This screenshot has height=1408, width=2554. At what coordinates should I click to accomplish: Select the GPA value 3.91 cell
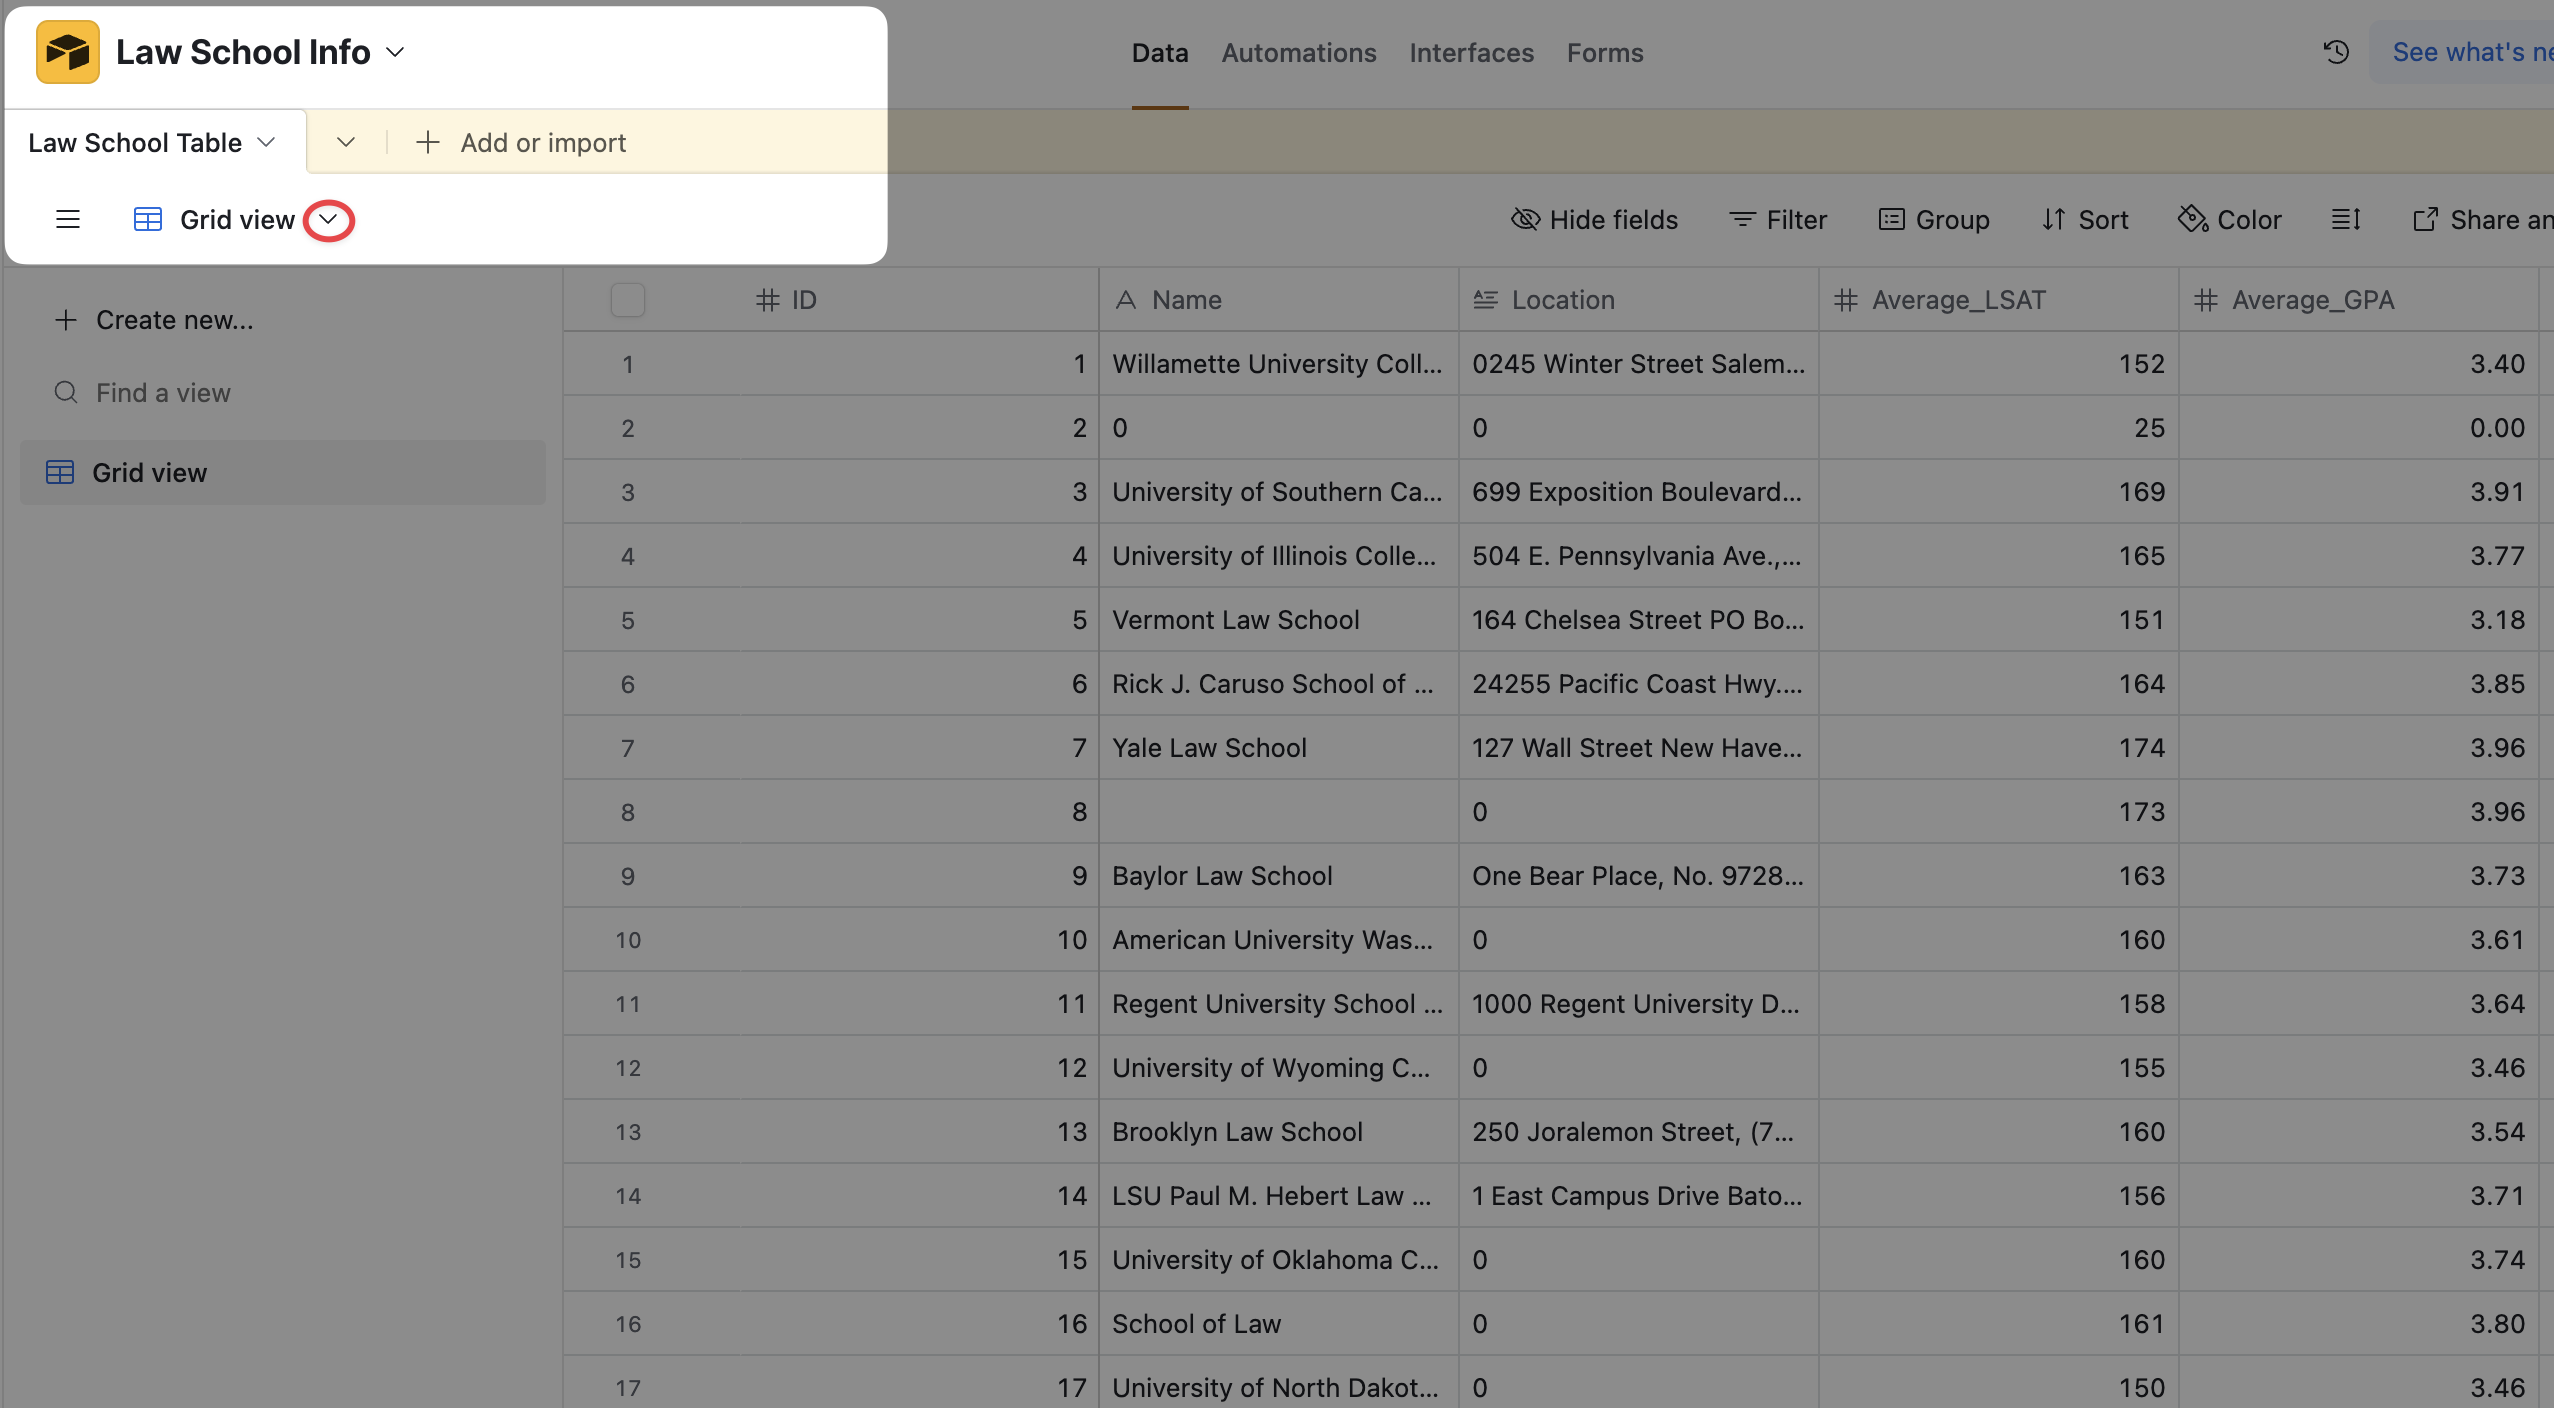tap(2359, 491)
